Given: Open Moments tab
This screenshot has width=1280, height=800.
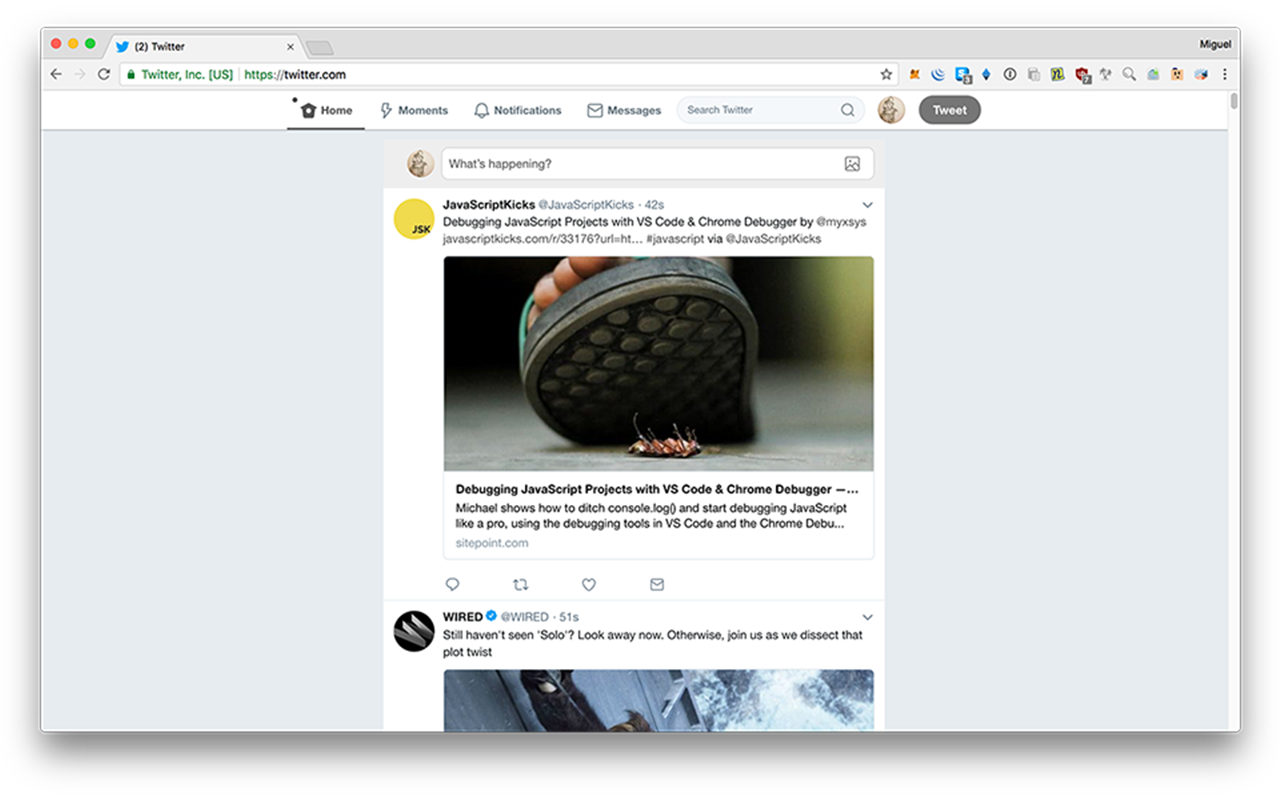Looking at the screenshot, I should (414, 110).
